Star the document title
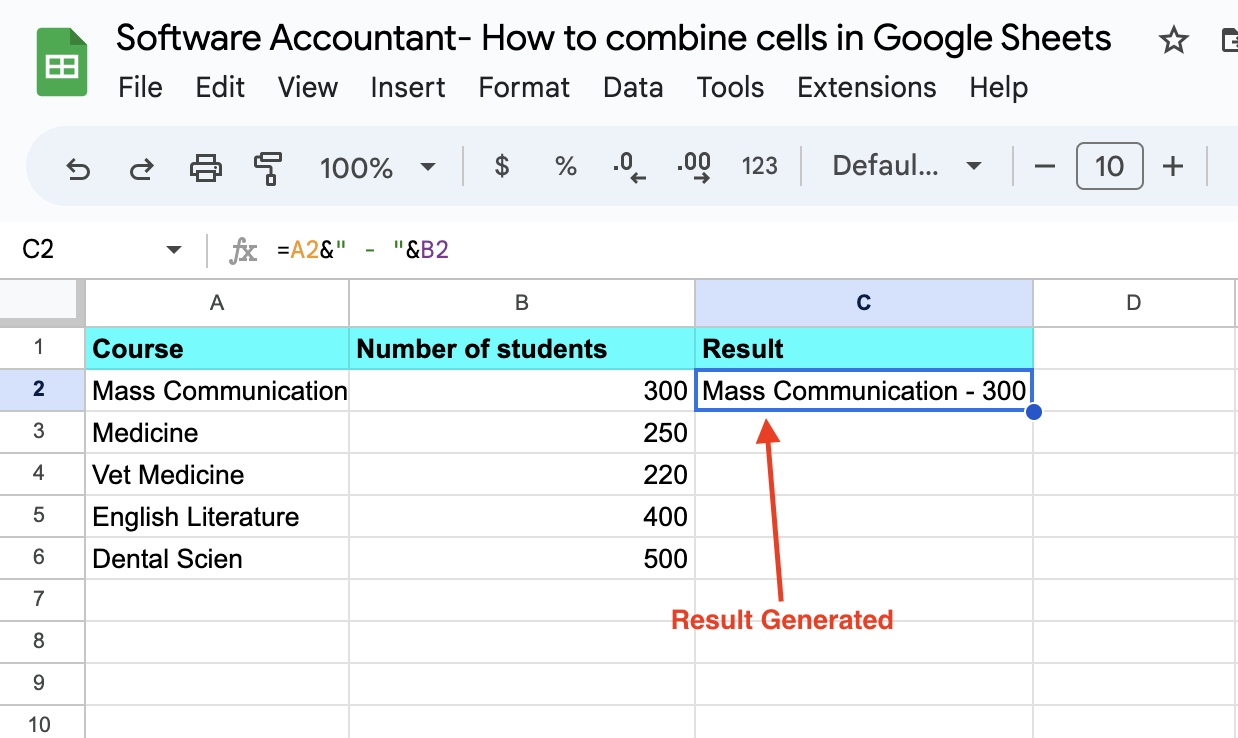The width and height of the screenshot is (1238, 738). (1173, 41)
